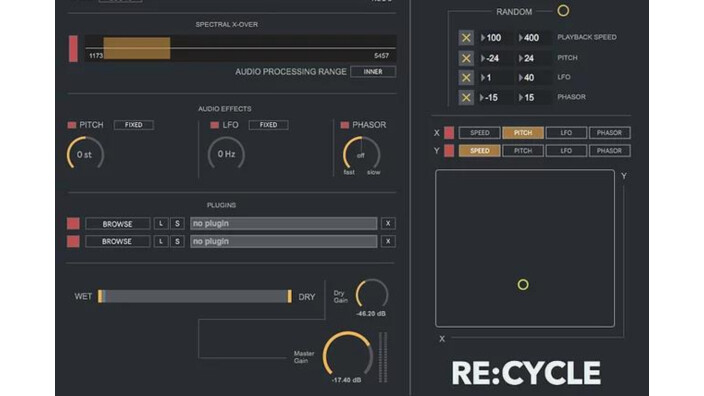Click the Pitch FIXED mode button

coord(134,125)
